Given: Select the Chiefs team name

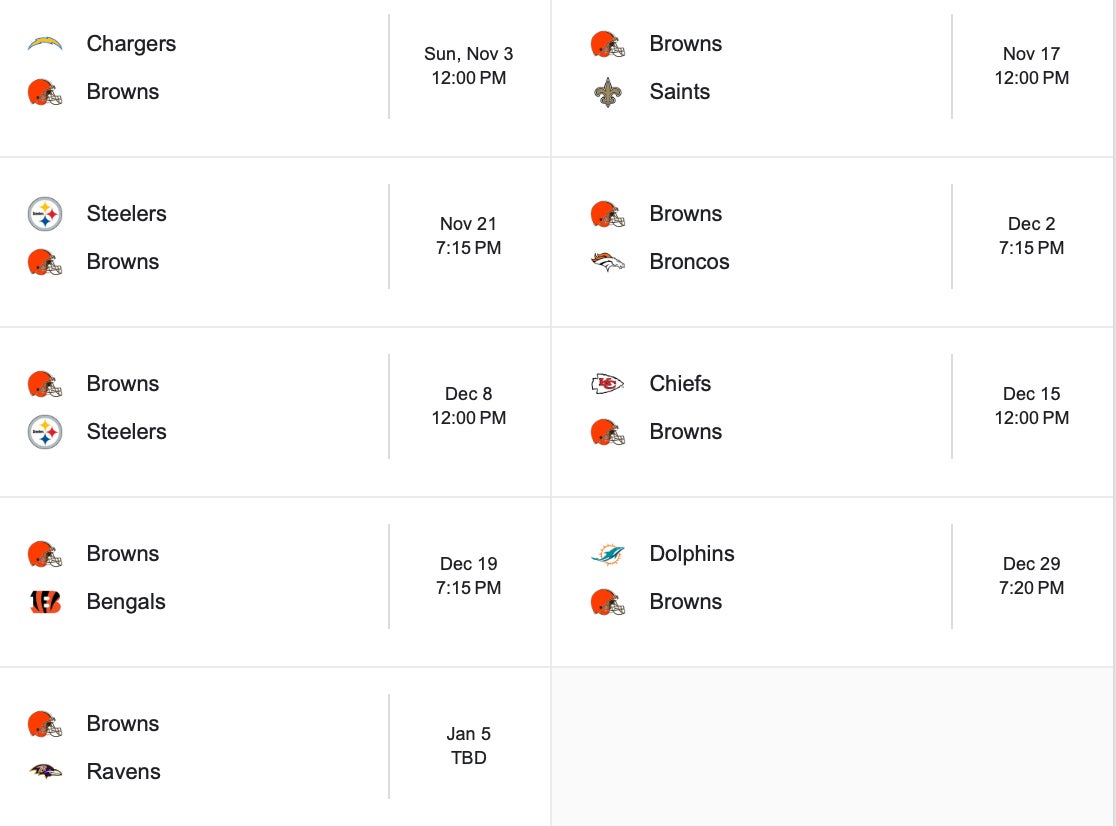Looking at the screenshot, I should pyautogui.click(x=680, y=384).
